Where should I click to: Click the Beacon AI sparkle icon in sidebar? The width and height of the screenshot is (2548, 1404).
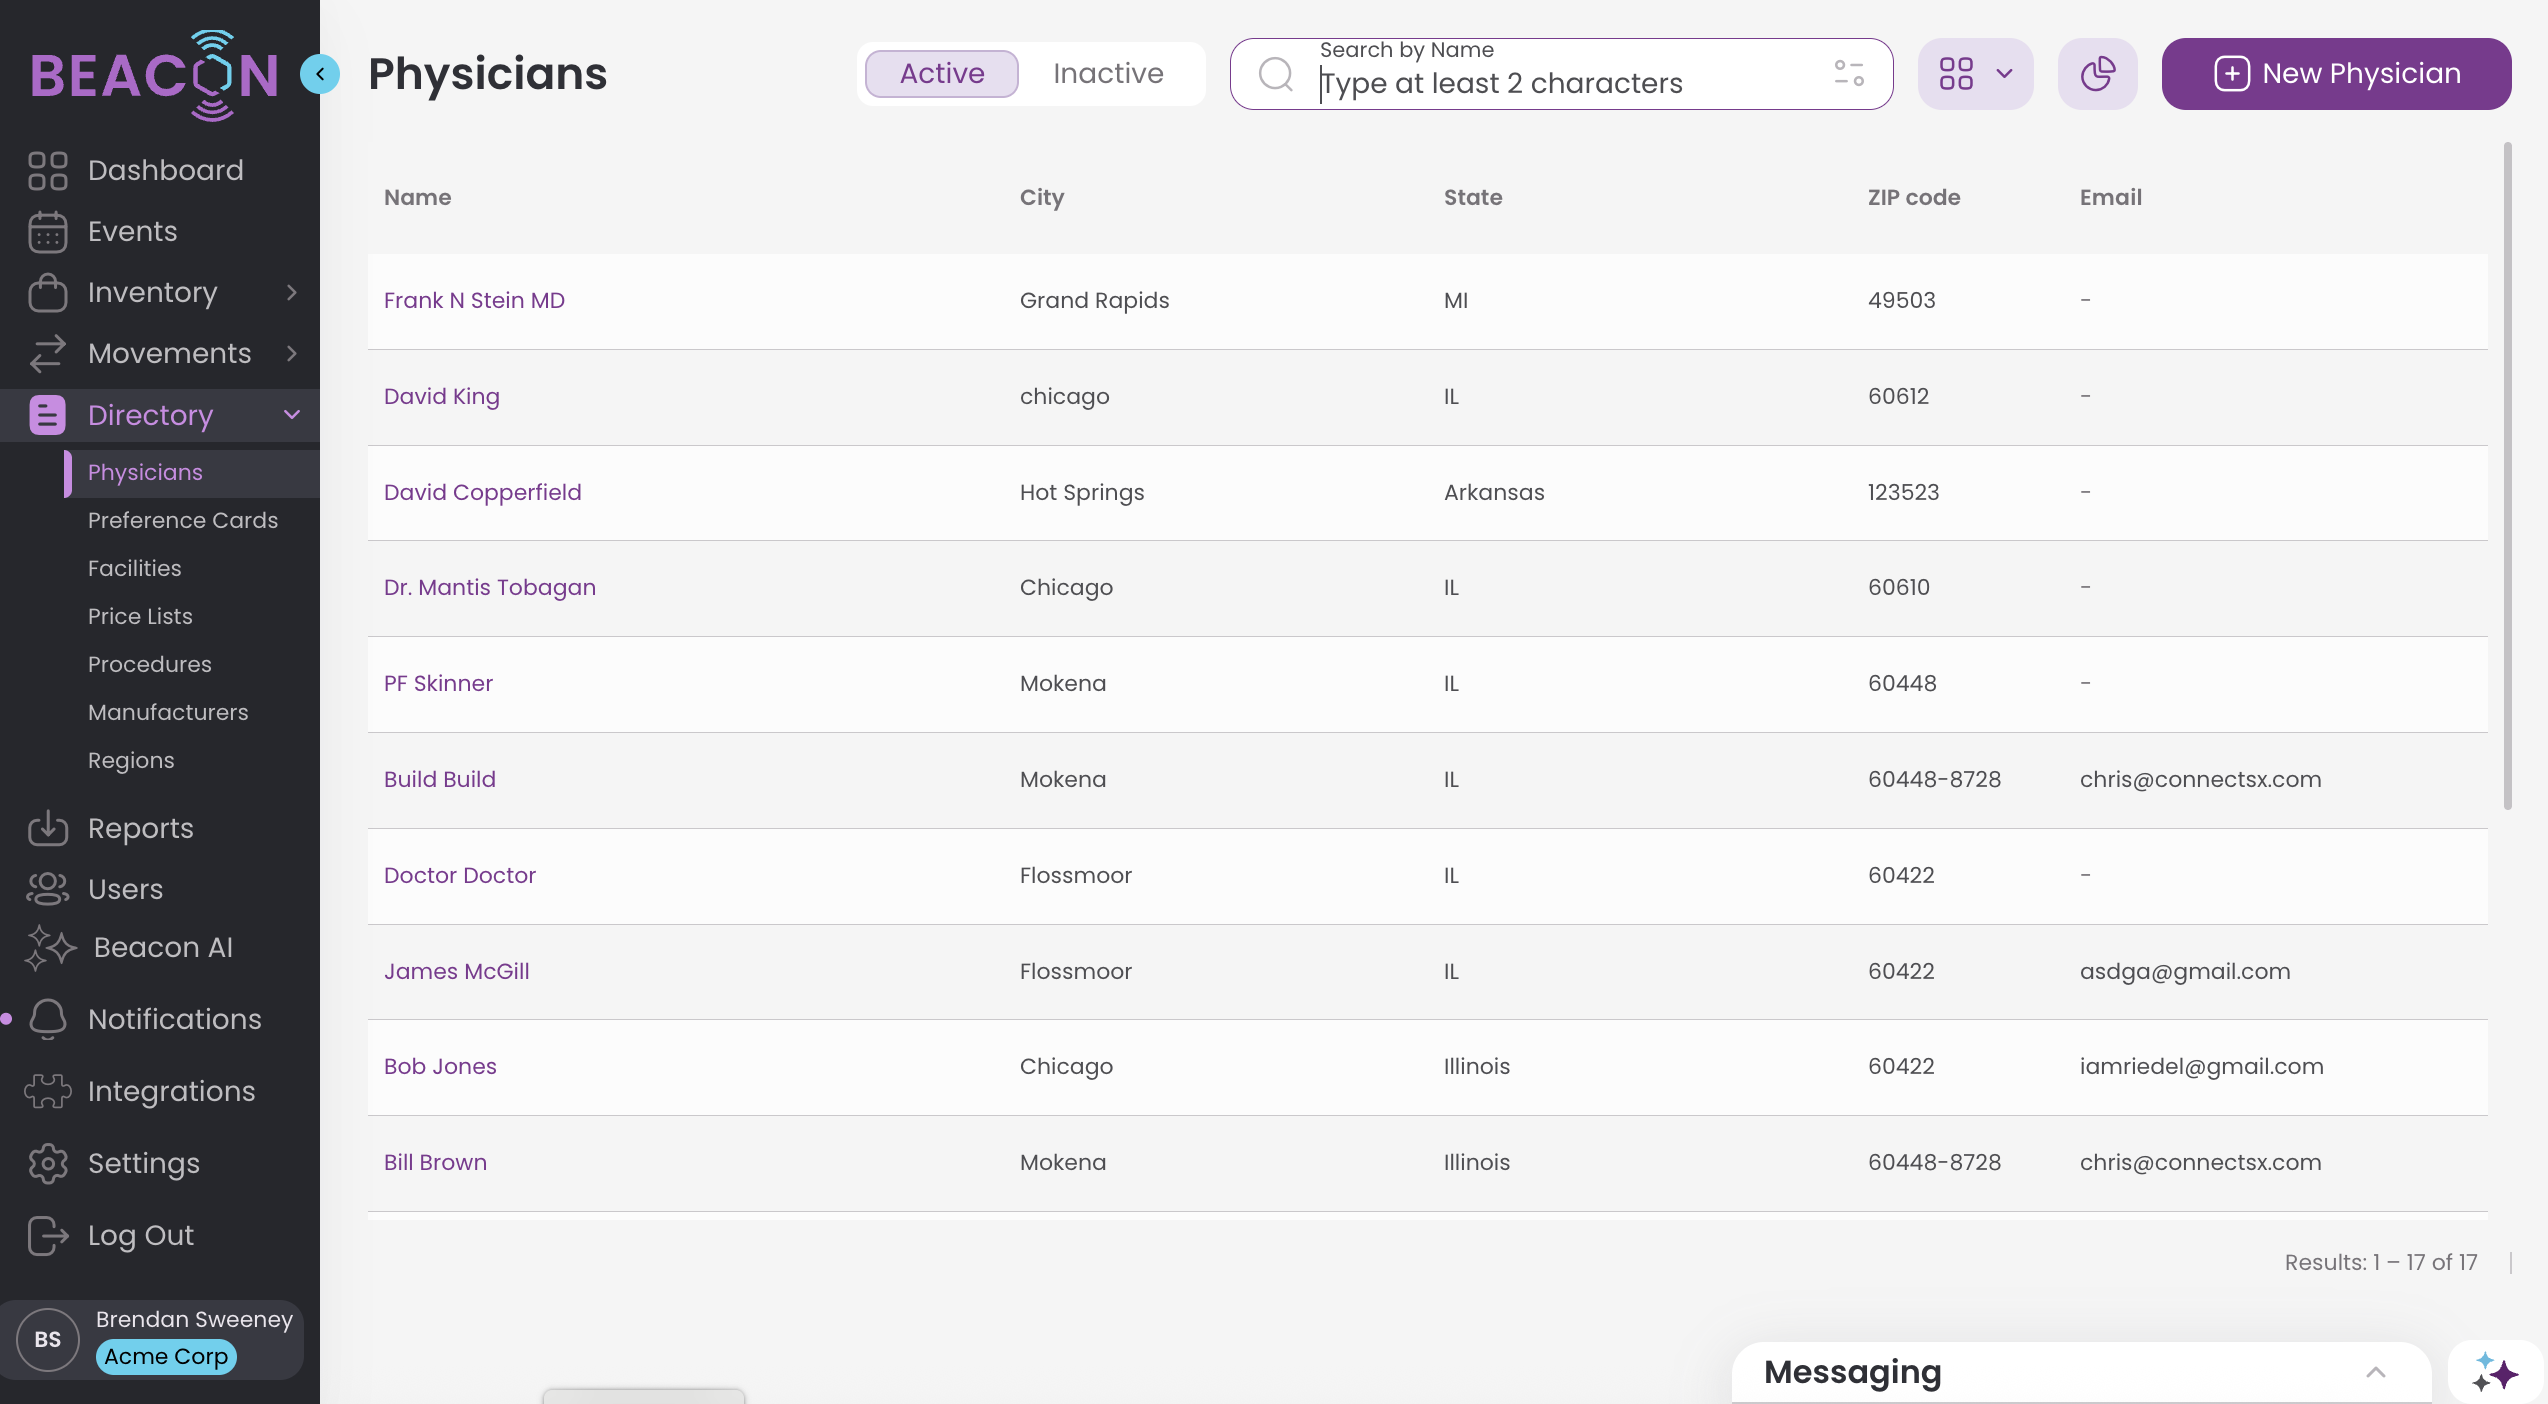pos(49,947)
